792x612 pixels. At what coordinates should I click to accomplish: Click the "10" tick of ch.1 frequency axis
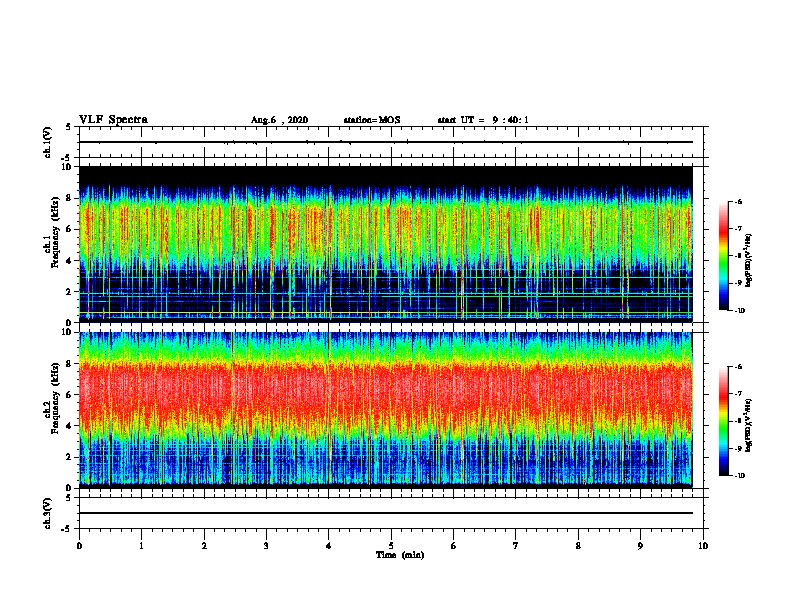[67, 167]
